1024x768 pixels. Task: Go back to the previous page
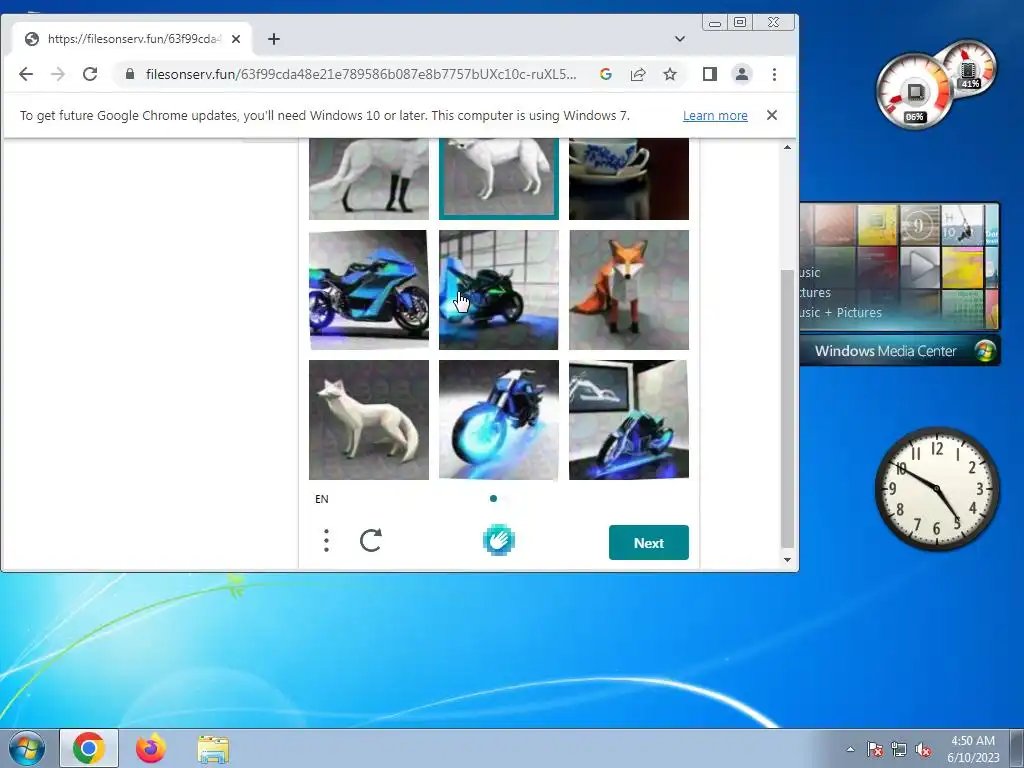click(x=26, y=74)
